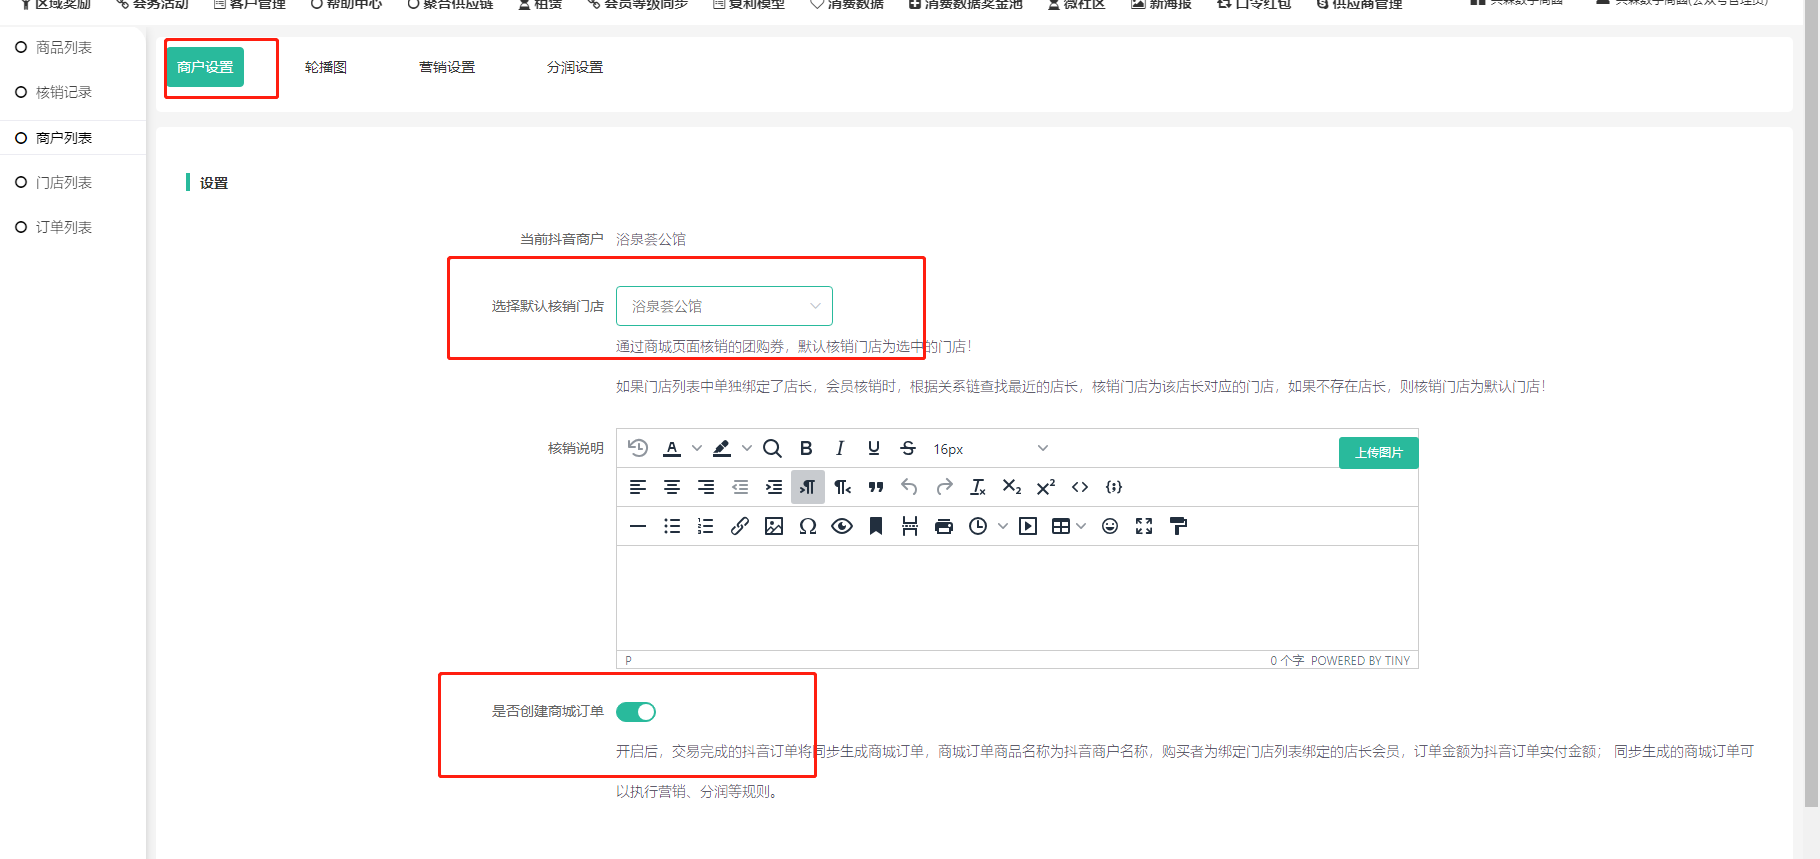Toggle left-to-right text direction button

point(808,487)
